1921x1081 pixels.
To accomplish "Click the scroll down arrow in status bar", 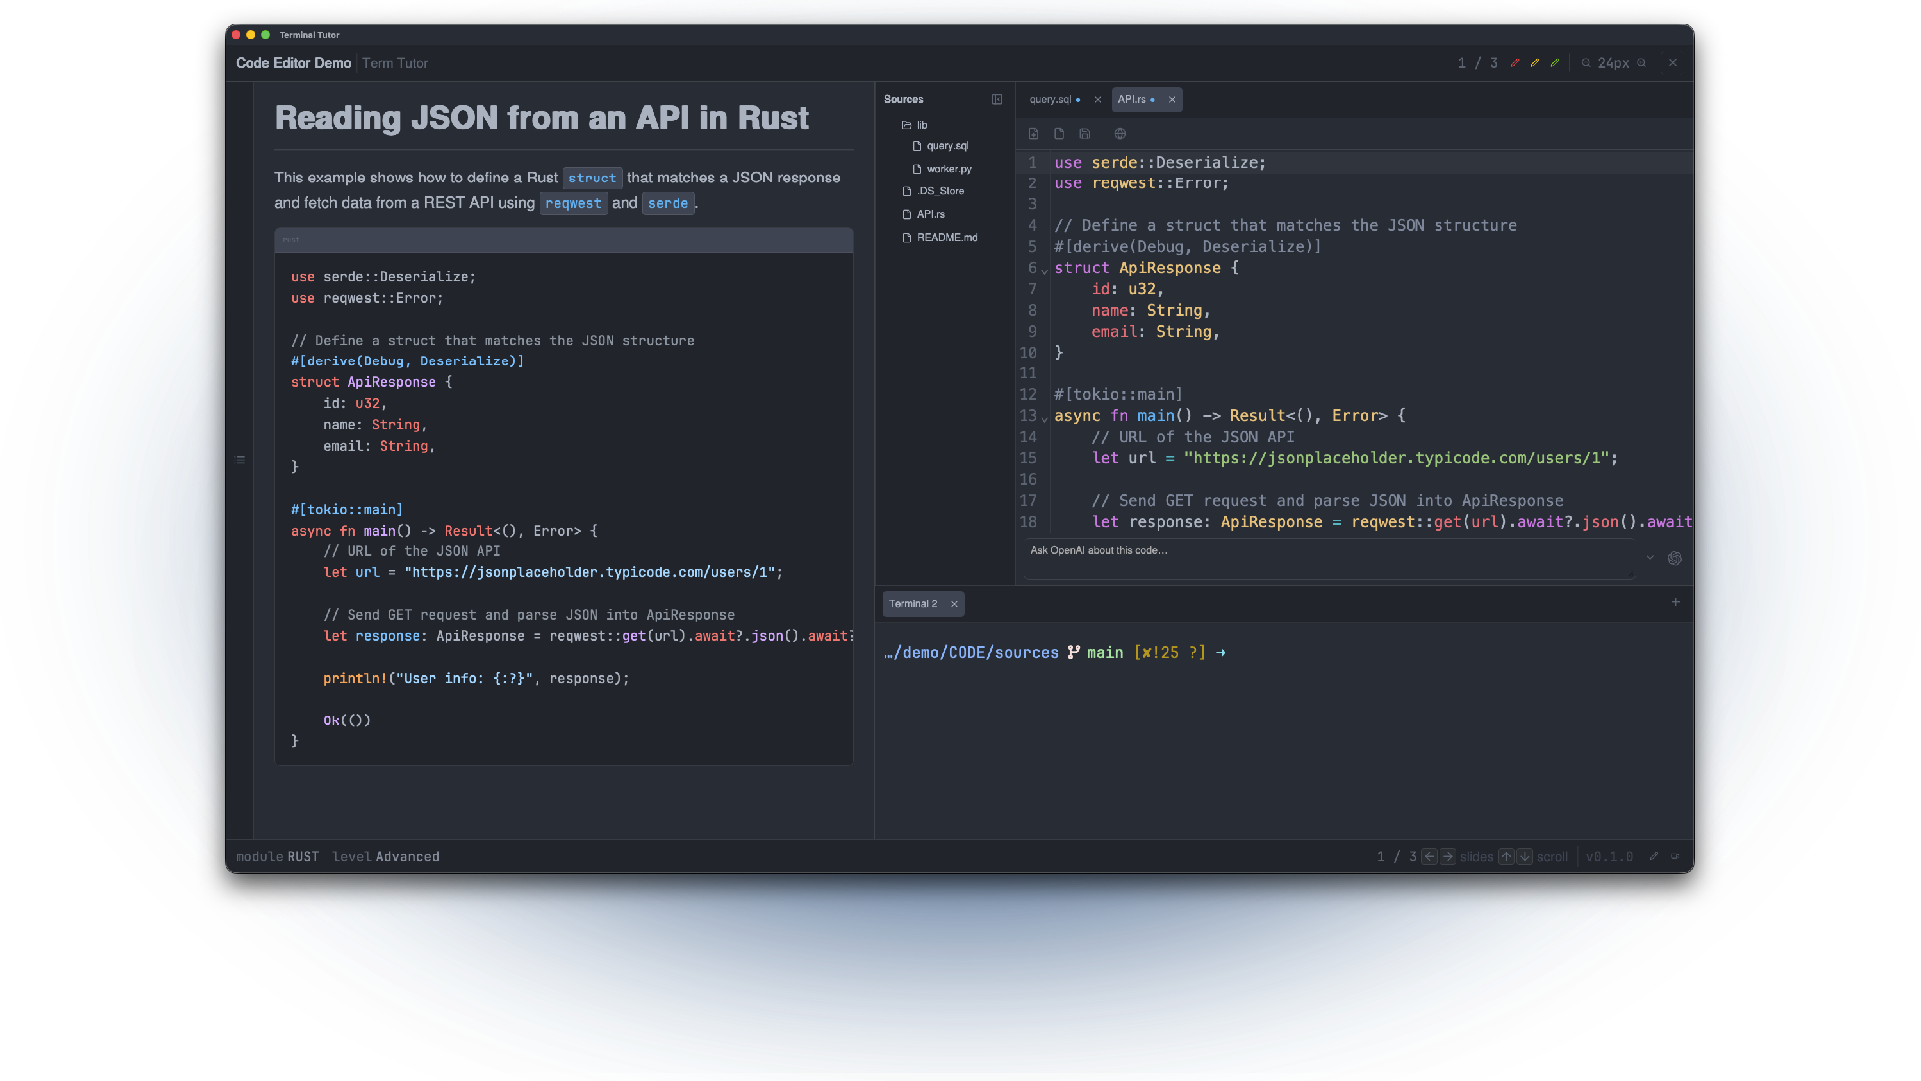I will point(1524,857).
